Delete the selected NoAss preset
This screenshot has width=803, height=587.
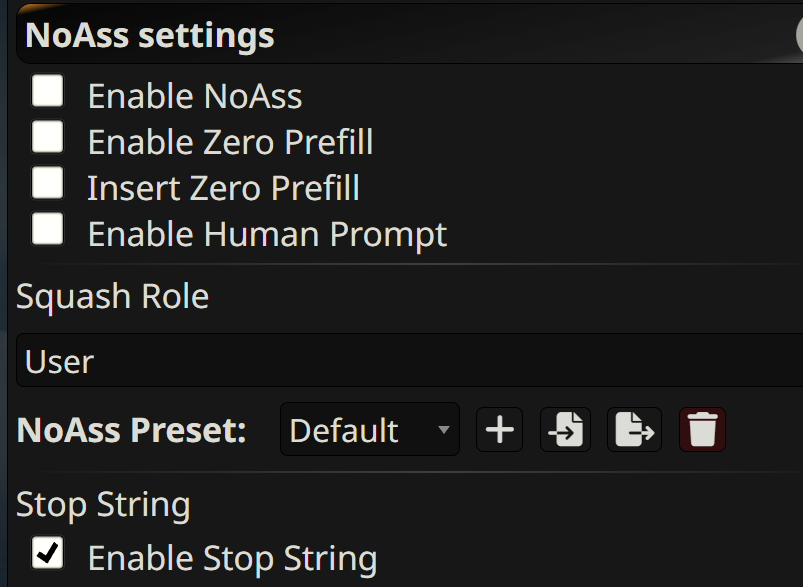pos(702,430)
